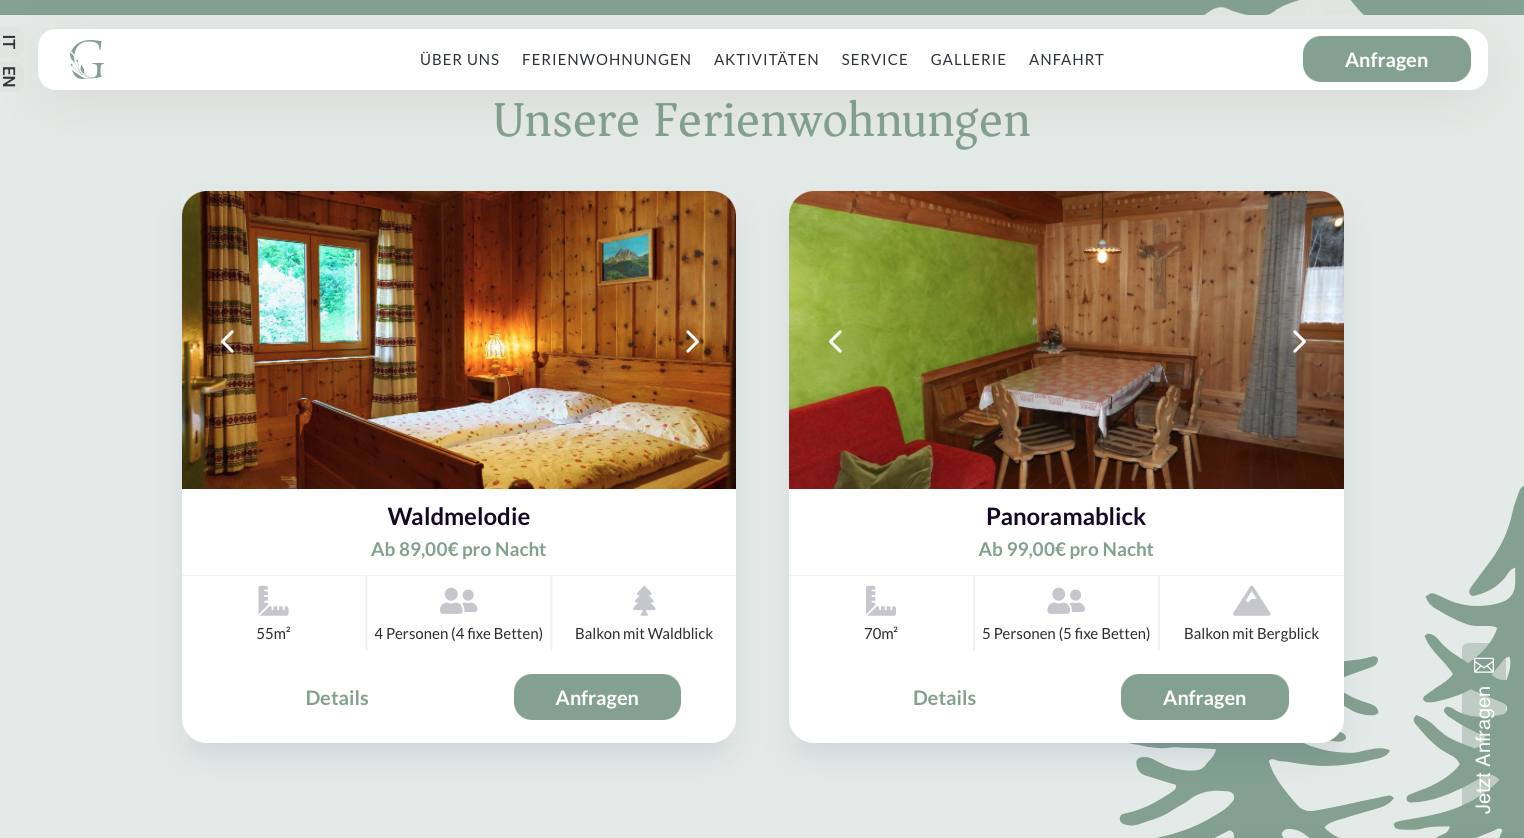Click the envelope icon on Jetzt Anfragen tab
Screen dimensions: 1524x838
(1484, 665)
